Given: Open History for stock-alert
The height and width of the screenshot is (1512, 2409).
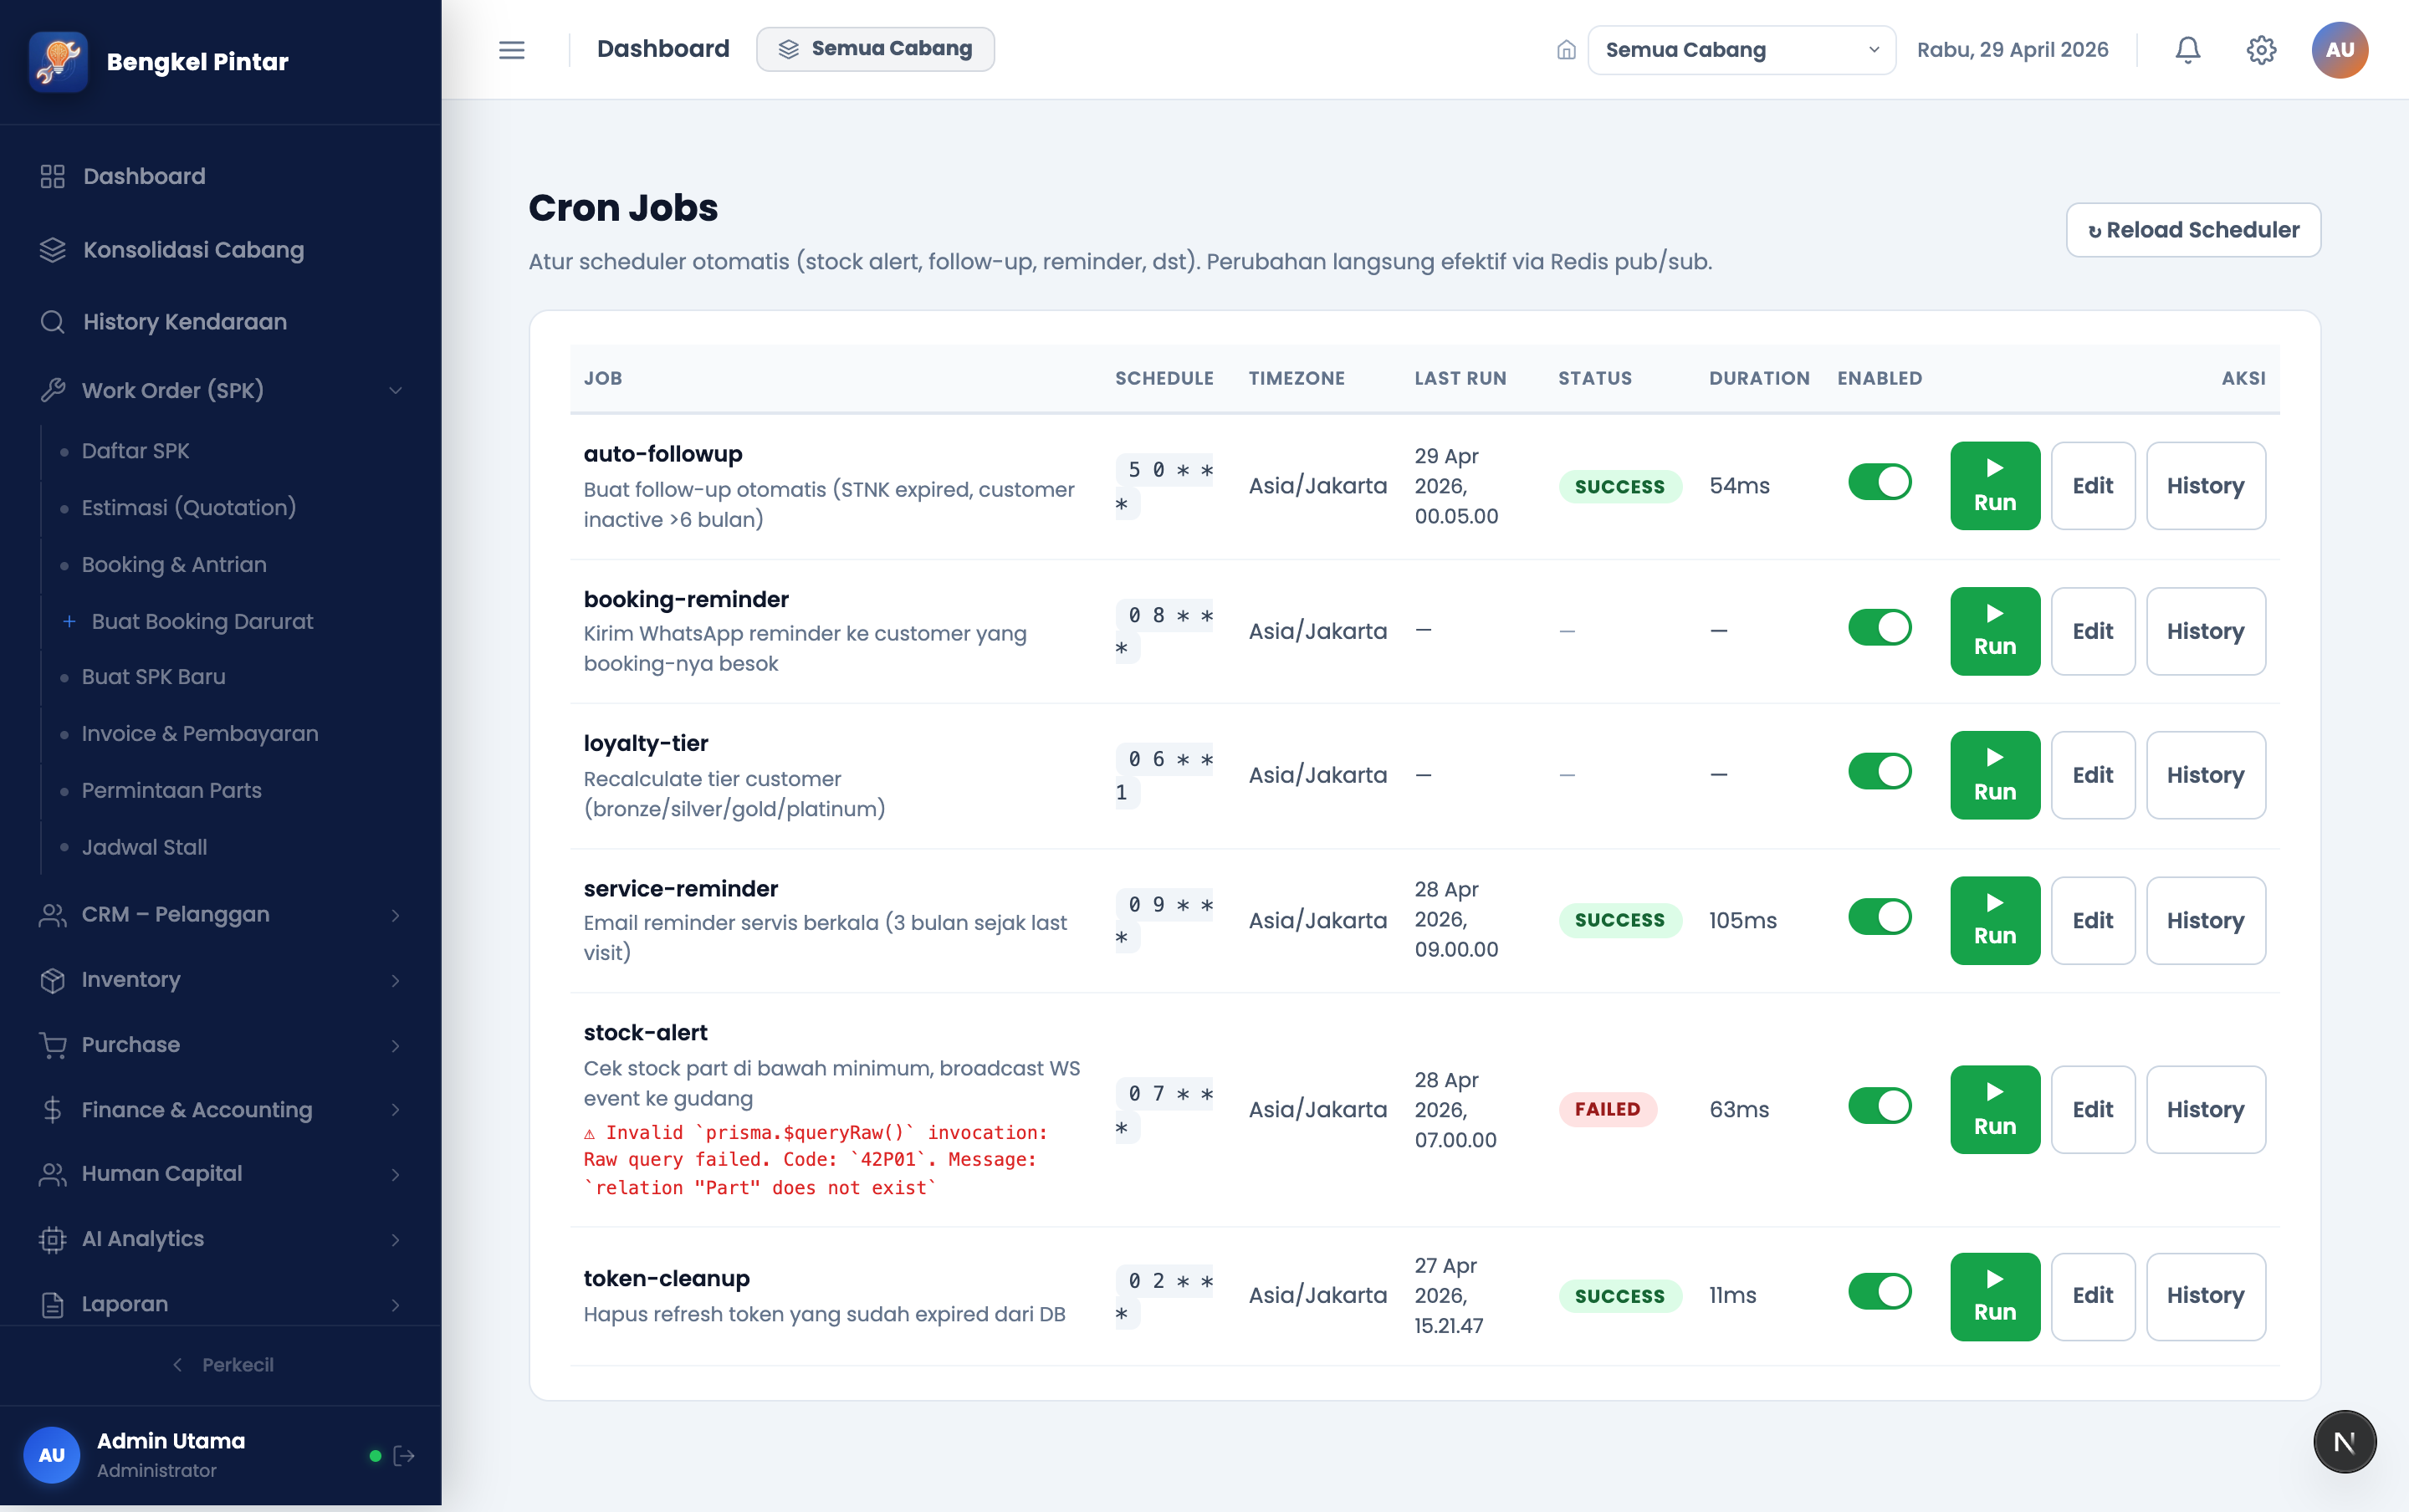Looking at the screenshot, I should pyautogui.click(x=2205, y=1109).
